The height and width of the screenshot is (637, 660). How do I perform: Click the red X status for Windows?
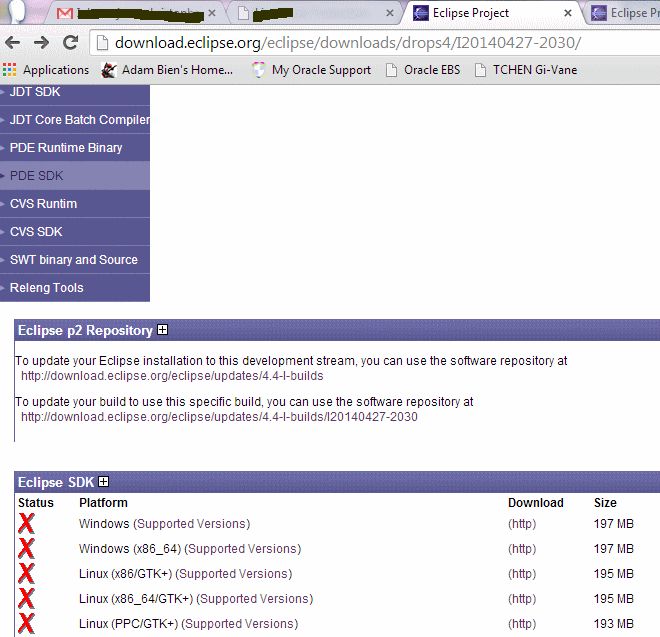[26, 523]
